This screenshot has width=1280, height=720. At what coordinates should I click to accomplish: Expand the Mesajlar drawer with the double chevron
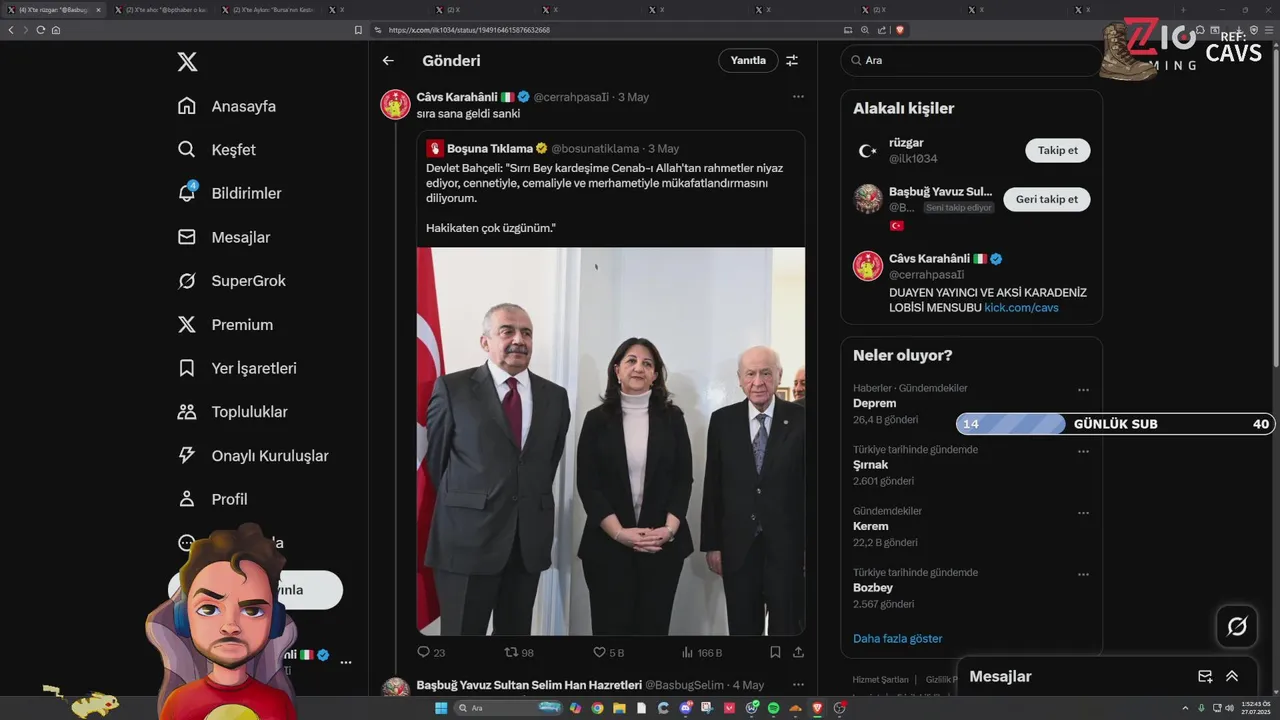pos(1232,677)
